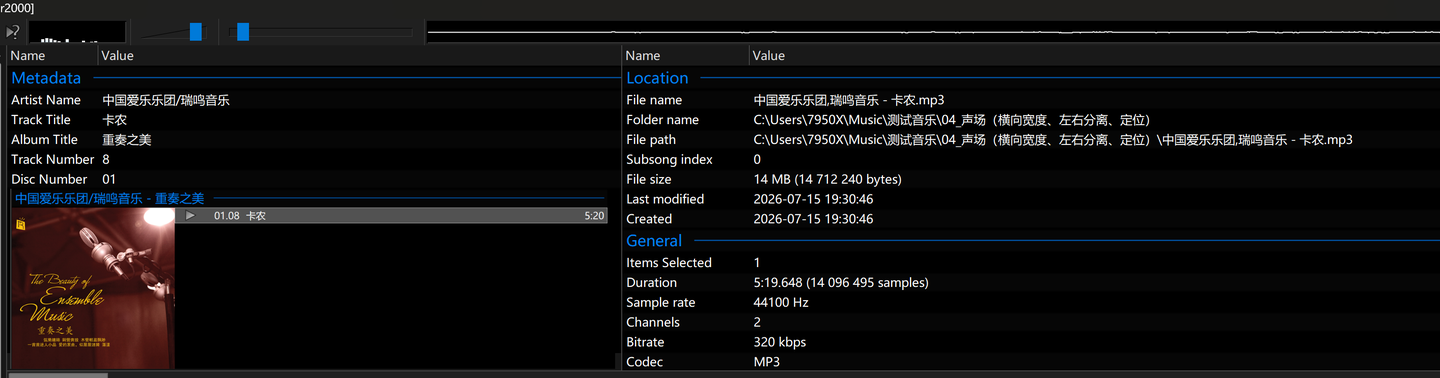The height and width of the screenshot is (378, 1440).
Task: Select the Bitrate label
Action: (645, 342)
